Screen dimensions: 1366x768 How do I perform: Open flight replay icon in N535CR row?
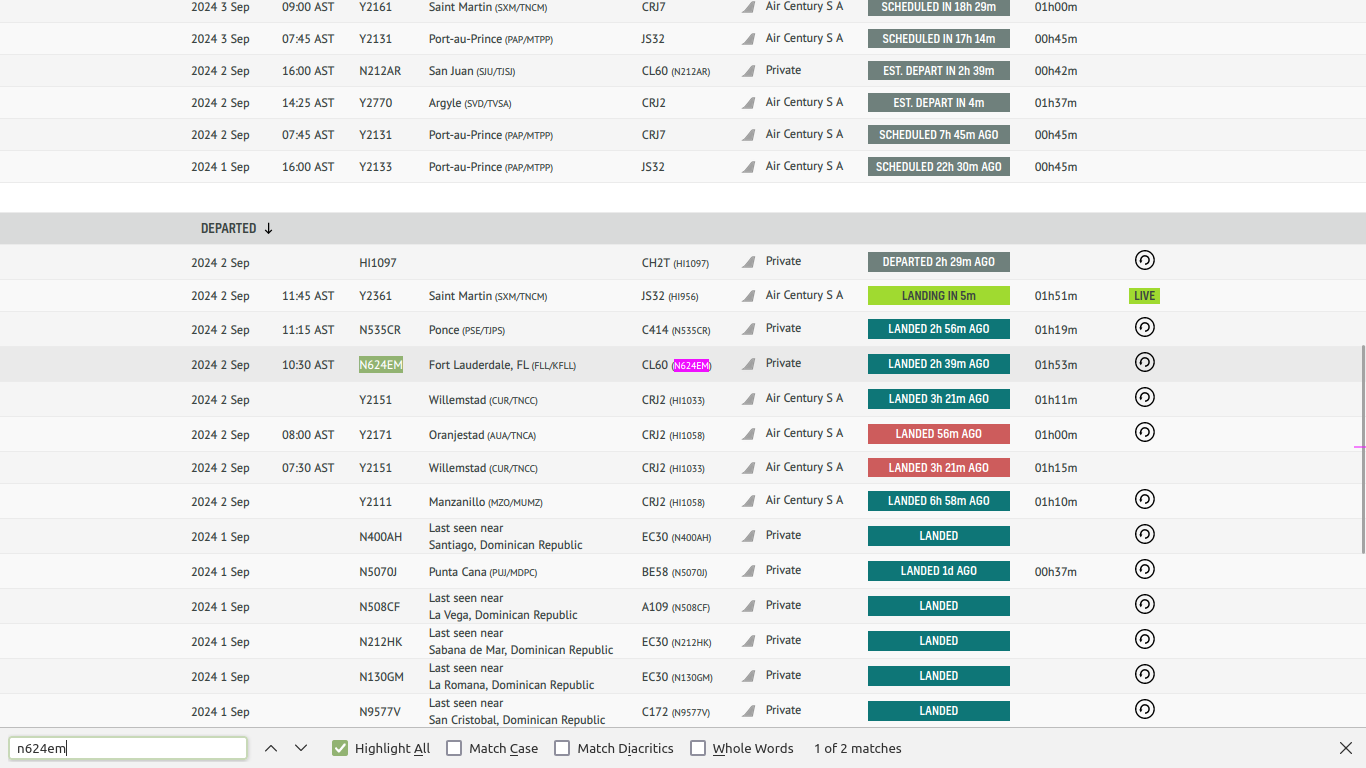tap(1145, 327)
